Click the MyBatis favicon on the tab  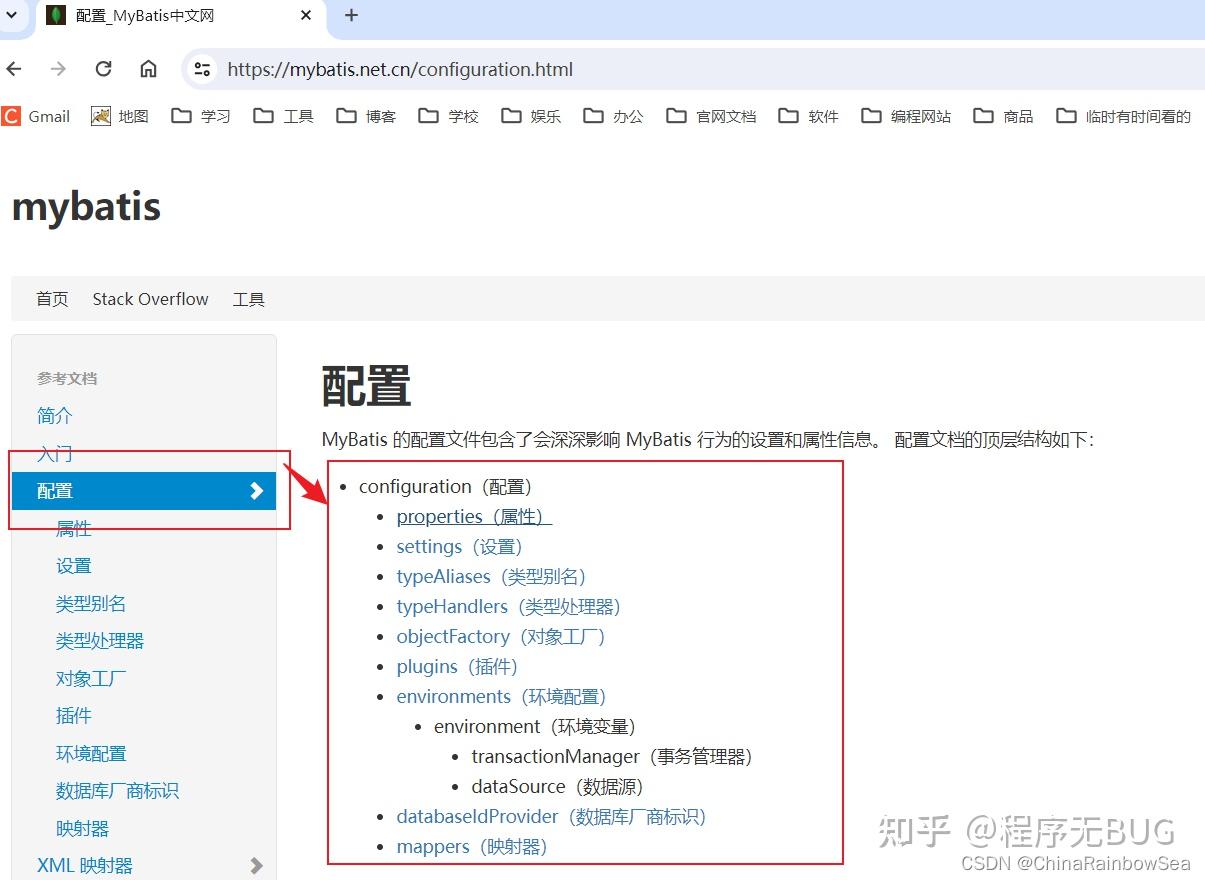55,16
